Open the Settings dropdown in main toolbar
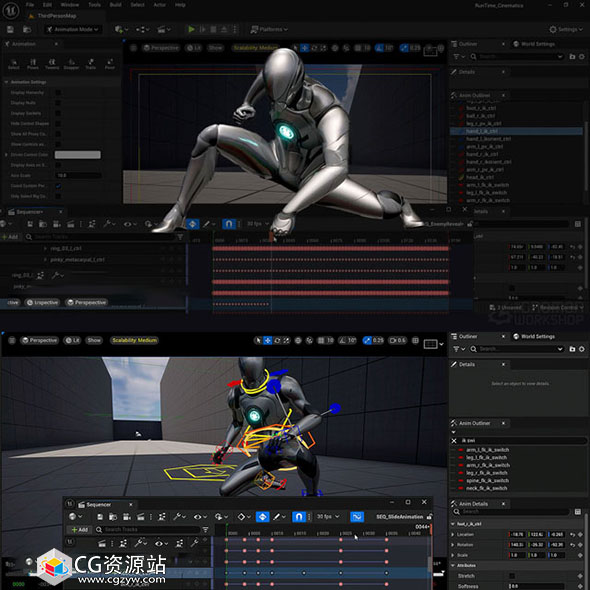Screen dimensions: 590x590 [x=566, y=29]
